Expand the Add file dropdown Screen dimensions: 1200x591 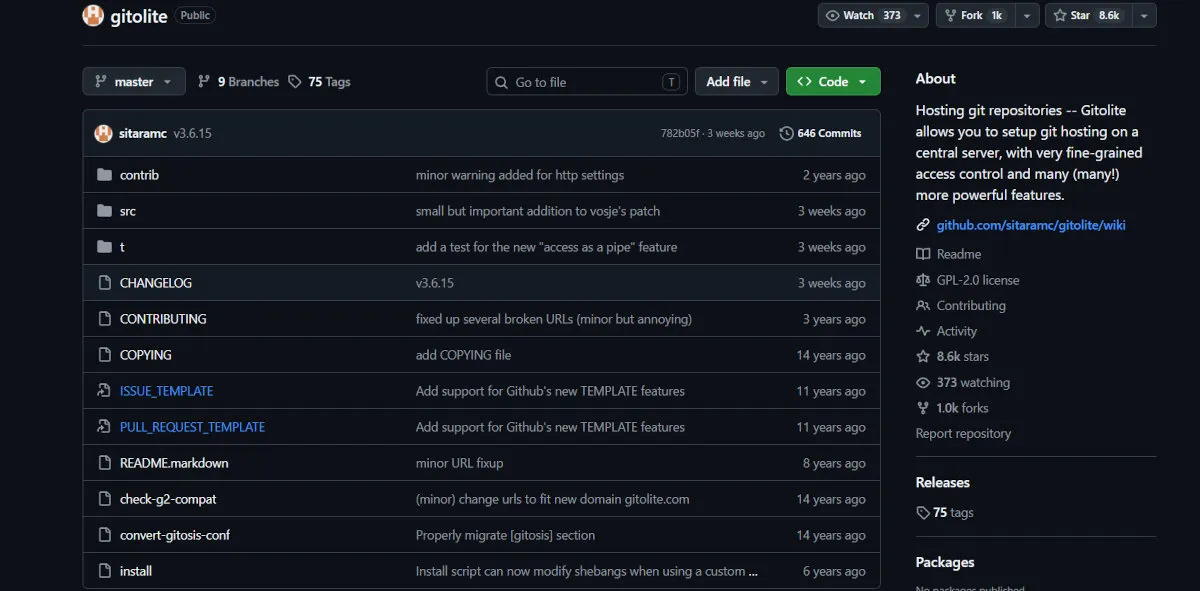(x=737, y=82)
